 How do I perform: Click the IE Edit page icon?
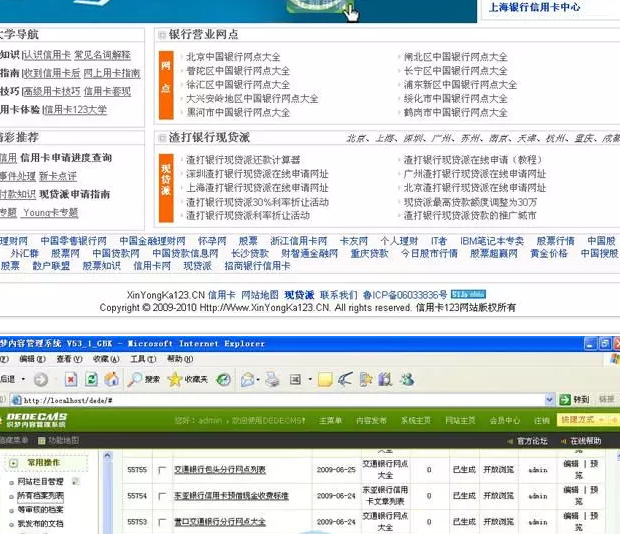click(295, 380)
